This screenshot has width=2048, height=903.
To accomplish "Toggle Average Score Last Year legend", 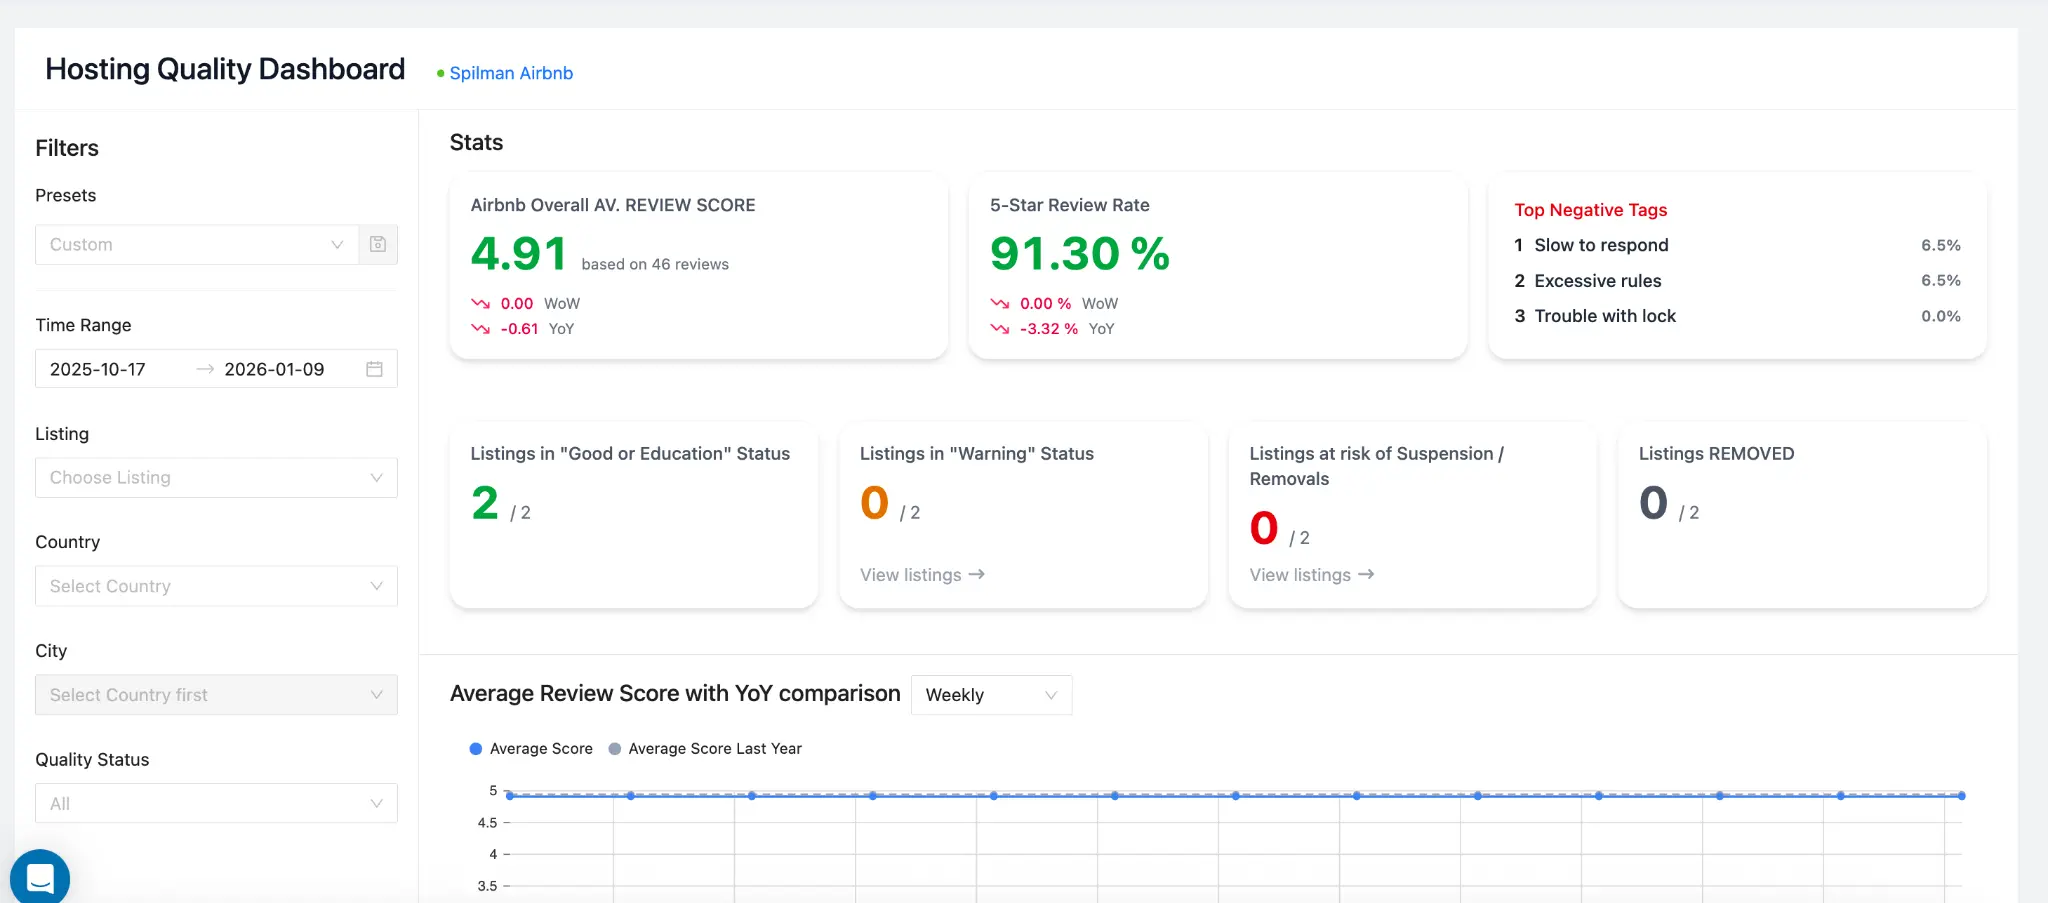I will coord(705,748).
